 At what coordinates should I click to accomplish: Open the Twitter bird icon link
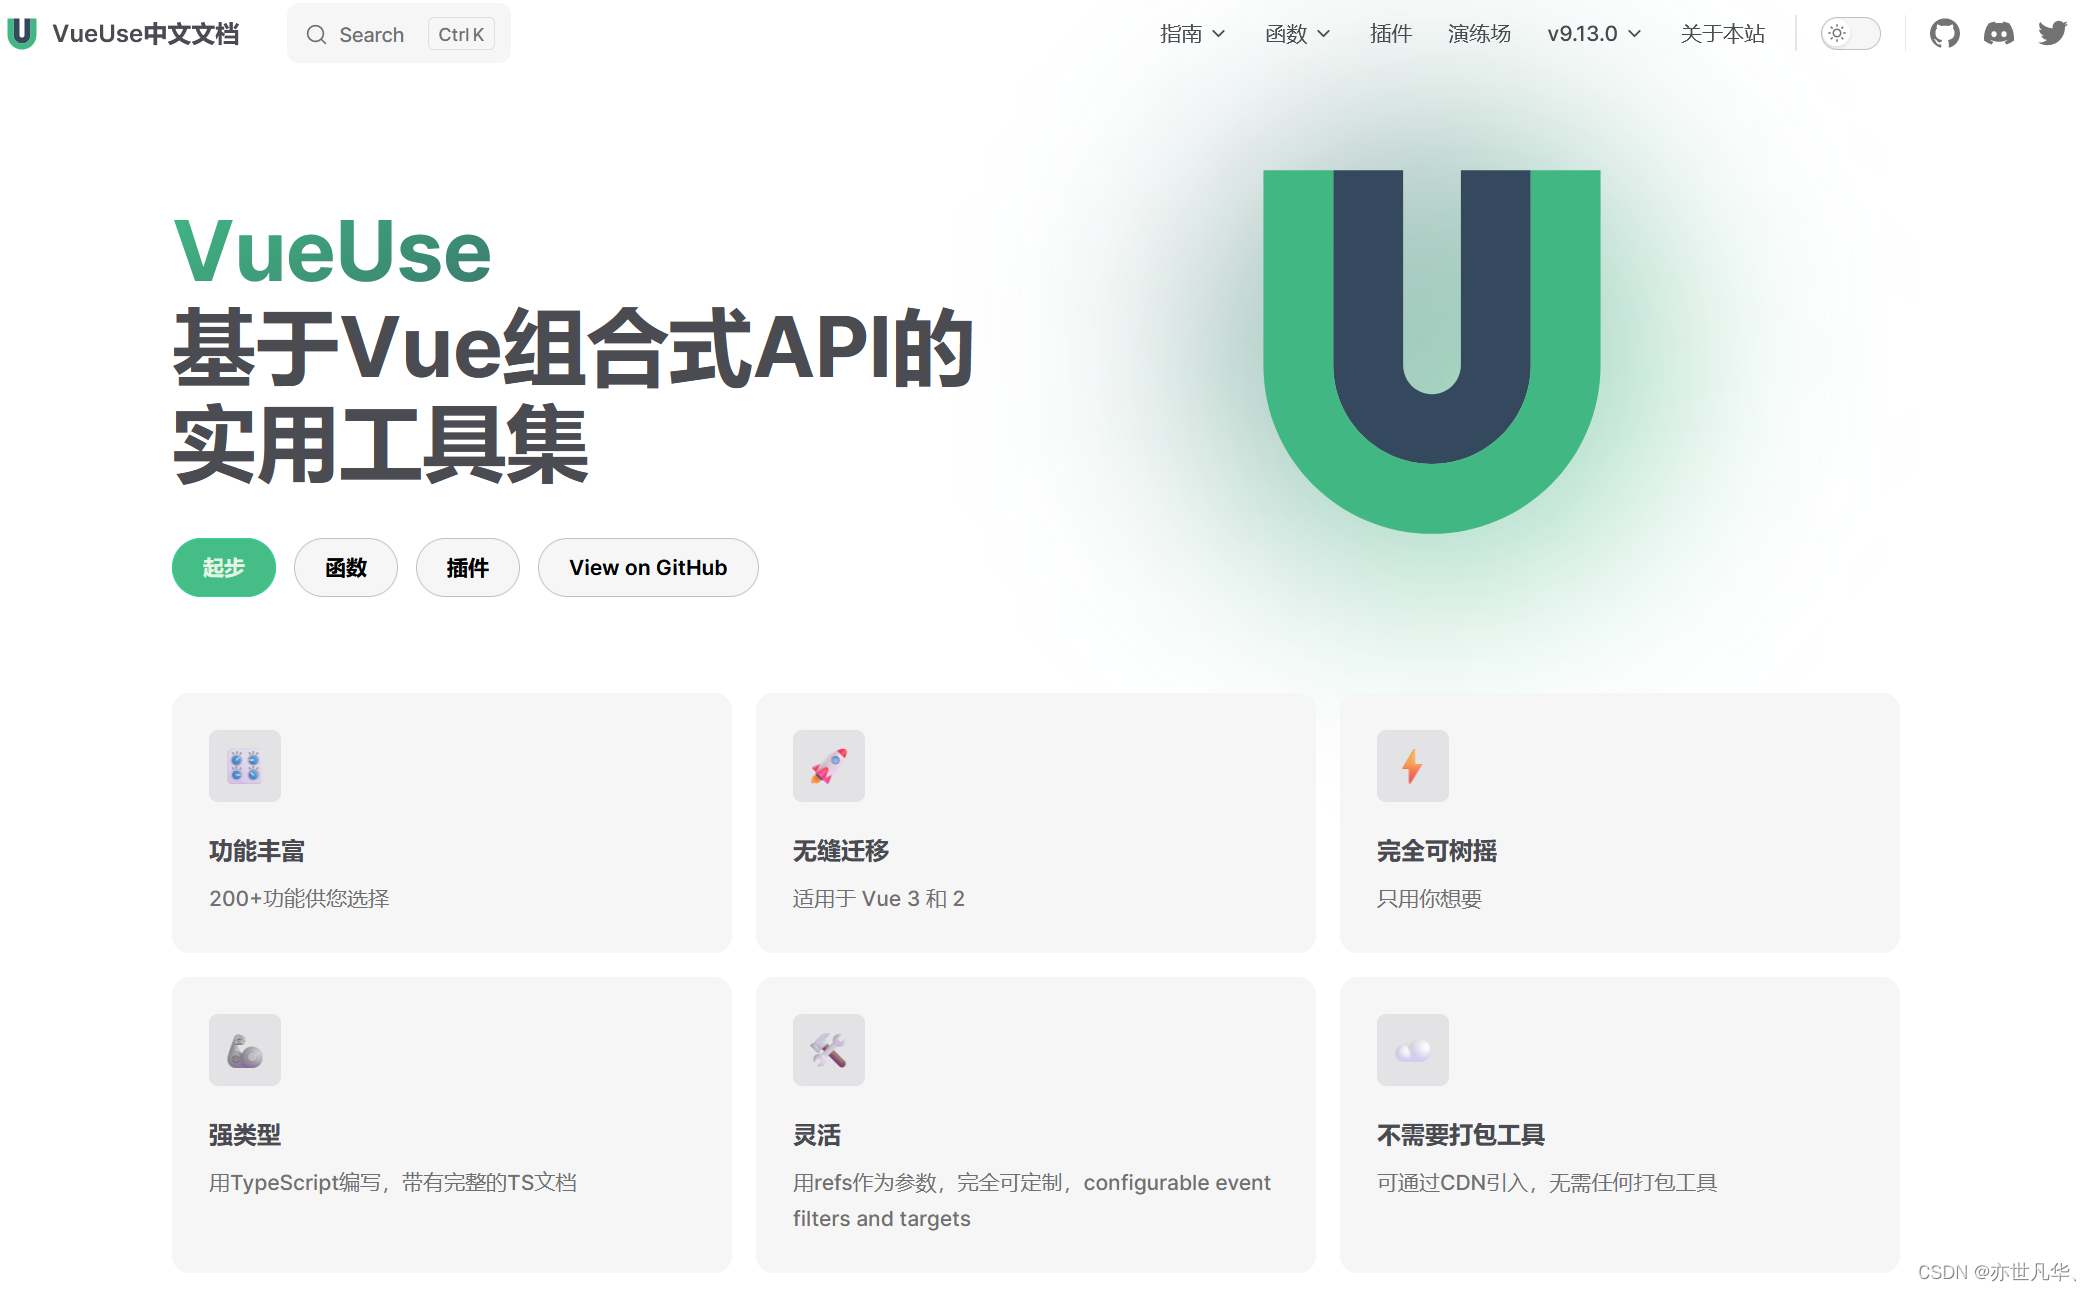click(x=2052, y=34)
